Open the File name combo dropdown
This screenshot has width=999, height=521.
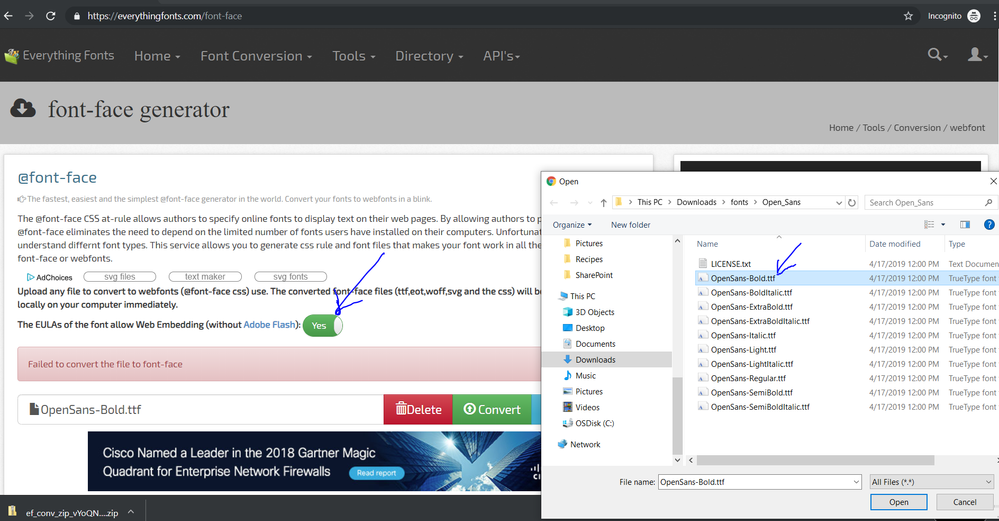coord(856,482)
